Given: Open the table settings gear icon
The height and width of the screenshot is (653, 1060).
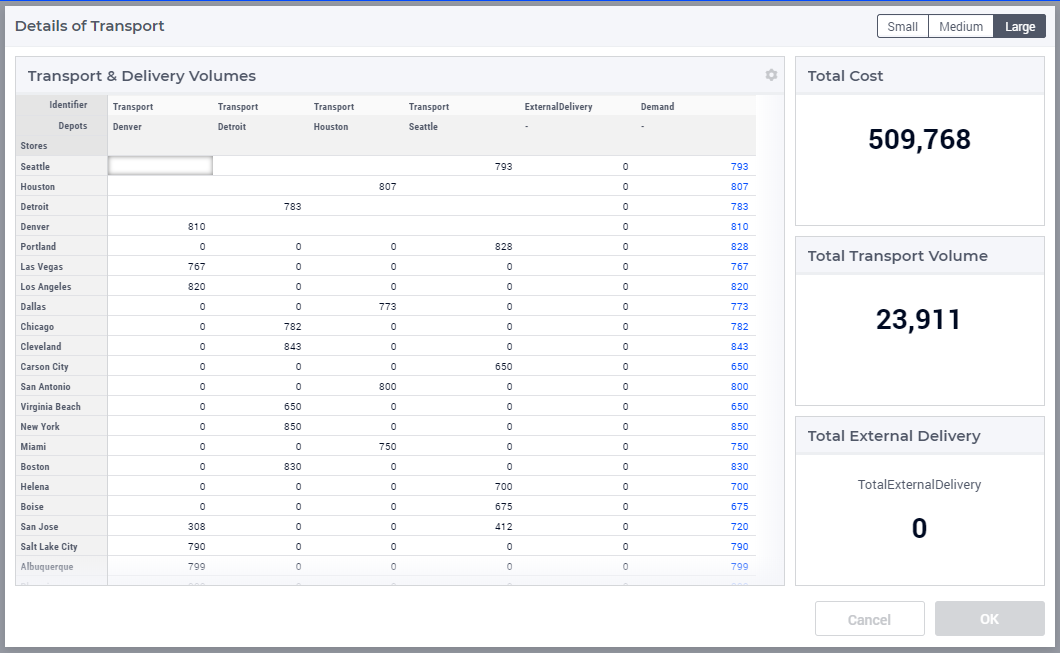Looking at the screenshot, I should tap(771, 75).
